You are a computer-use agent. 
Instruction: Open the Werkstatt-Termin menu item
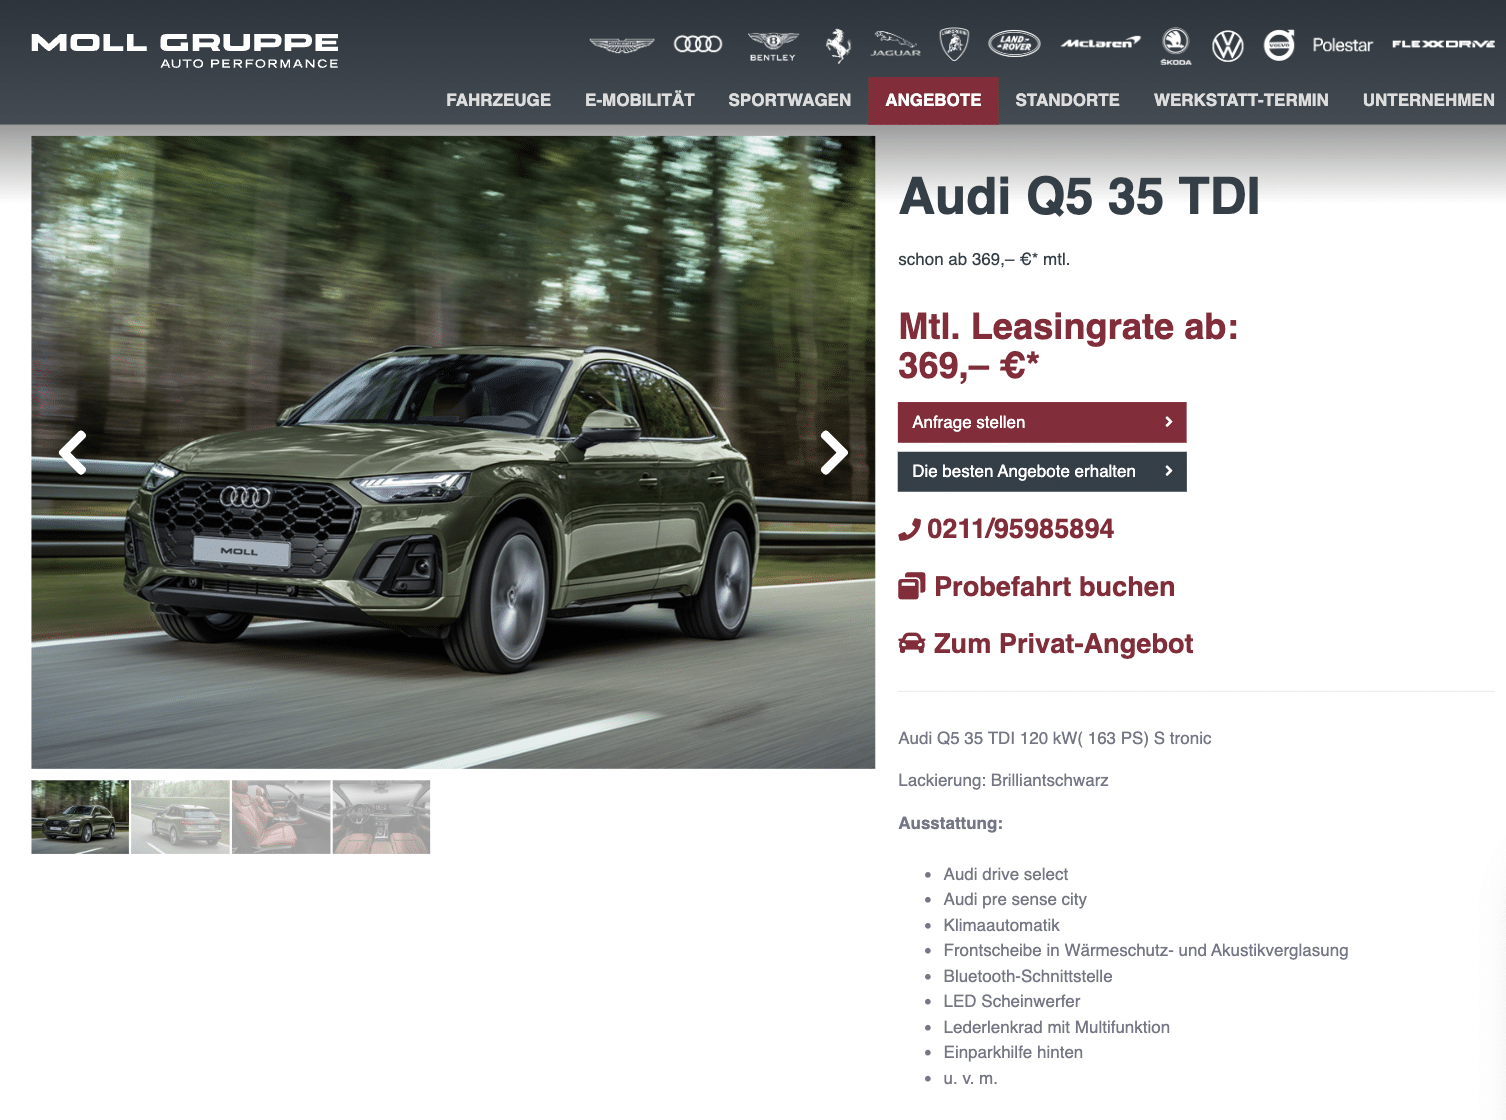[x=1241, y=100]
